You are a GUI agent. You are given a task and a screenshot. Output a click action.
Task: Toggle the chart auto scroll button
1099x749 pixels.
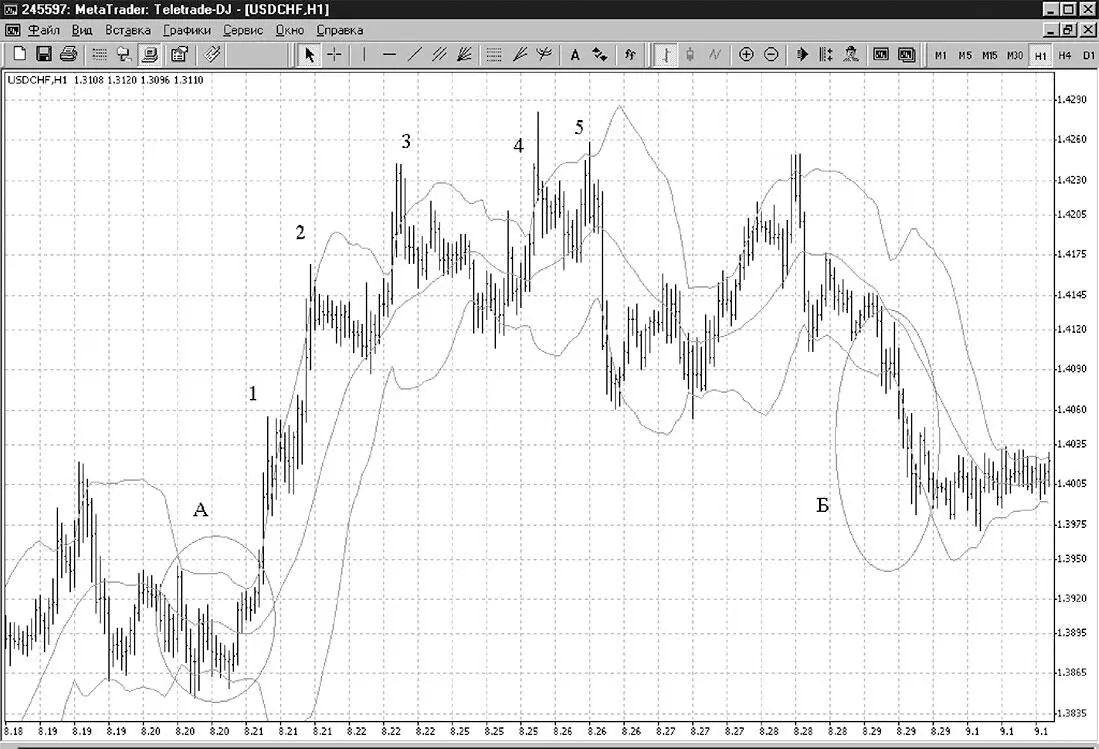pyautogui.click(x=802, y=55)
